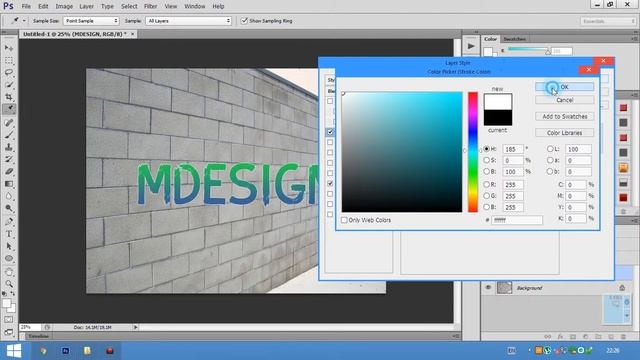Select the R red radio button
Viewport: 640px width, 360px height.
487,184
